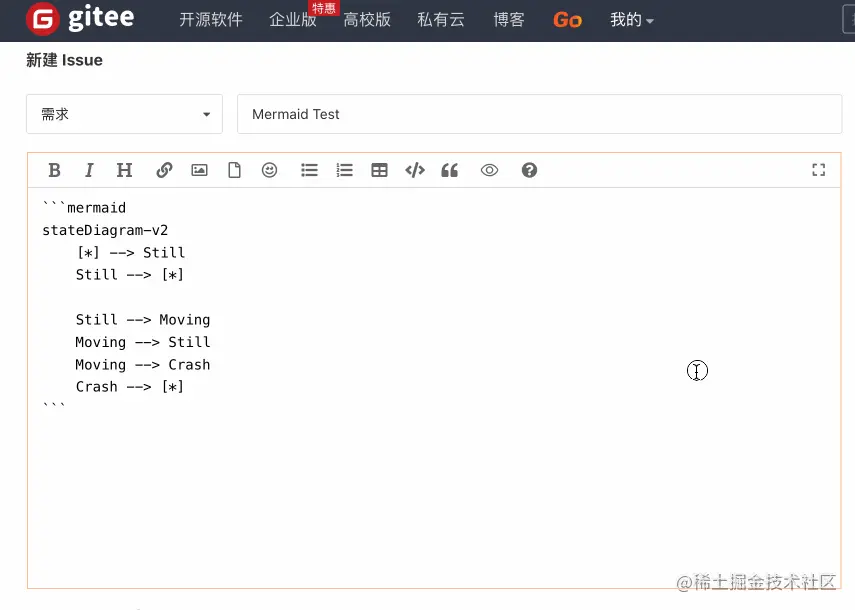Click the Gitee logo
The image size is (855, 610).
(x=80, y=19)
